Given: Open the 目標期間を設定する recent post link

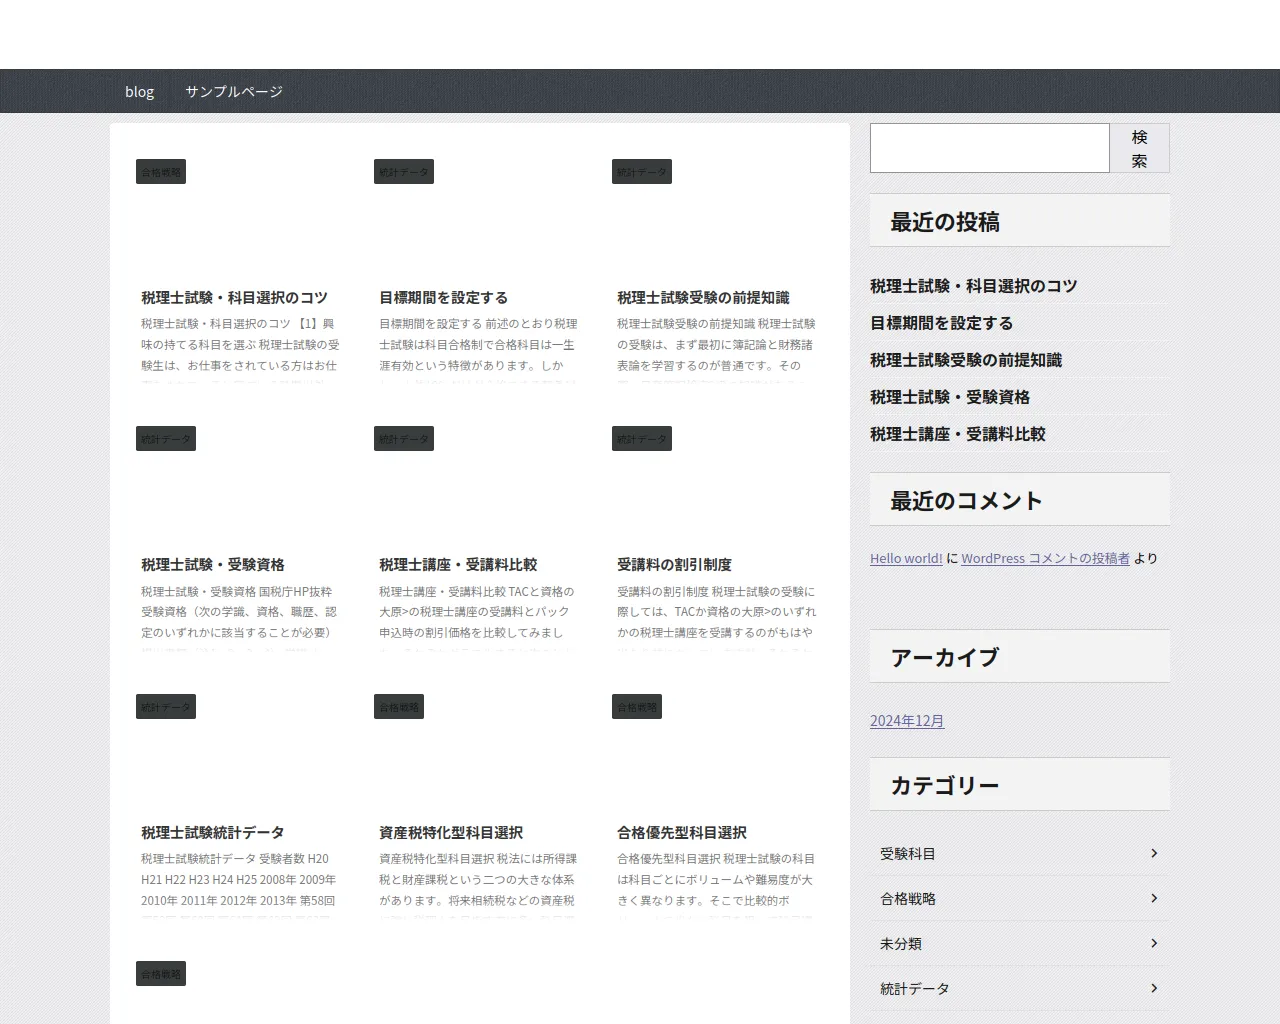Looking at the screenshot, I should (940, 323).
